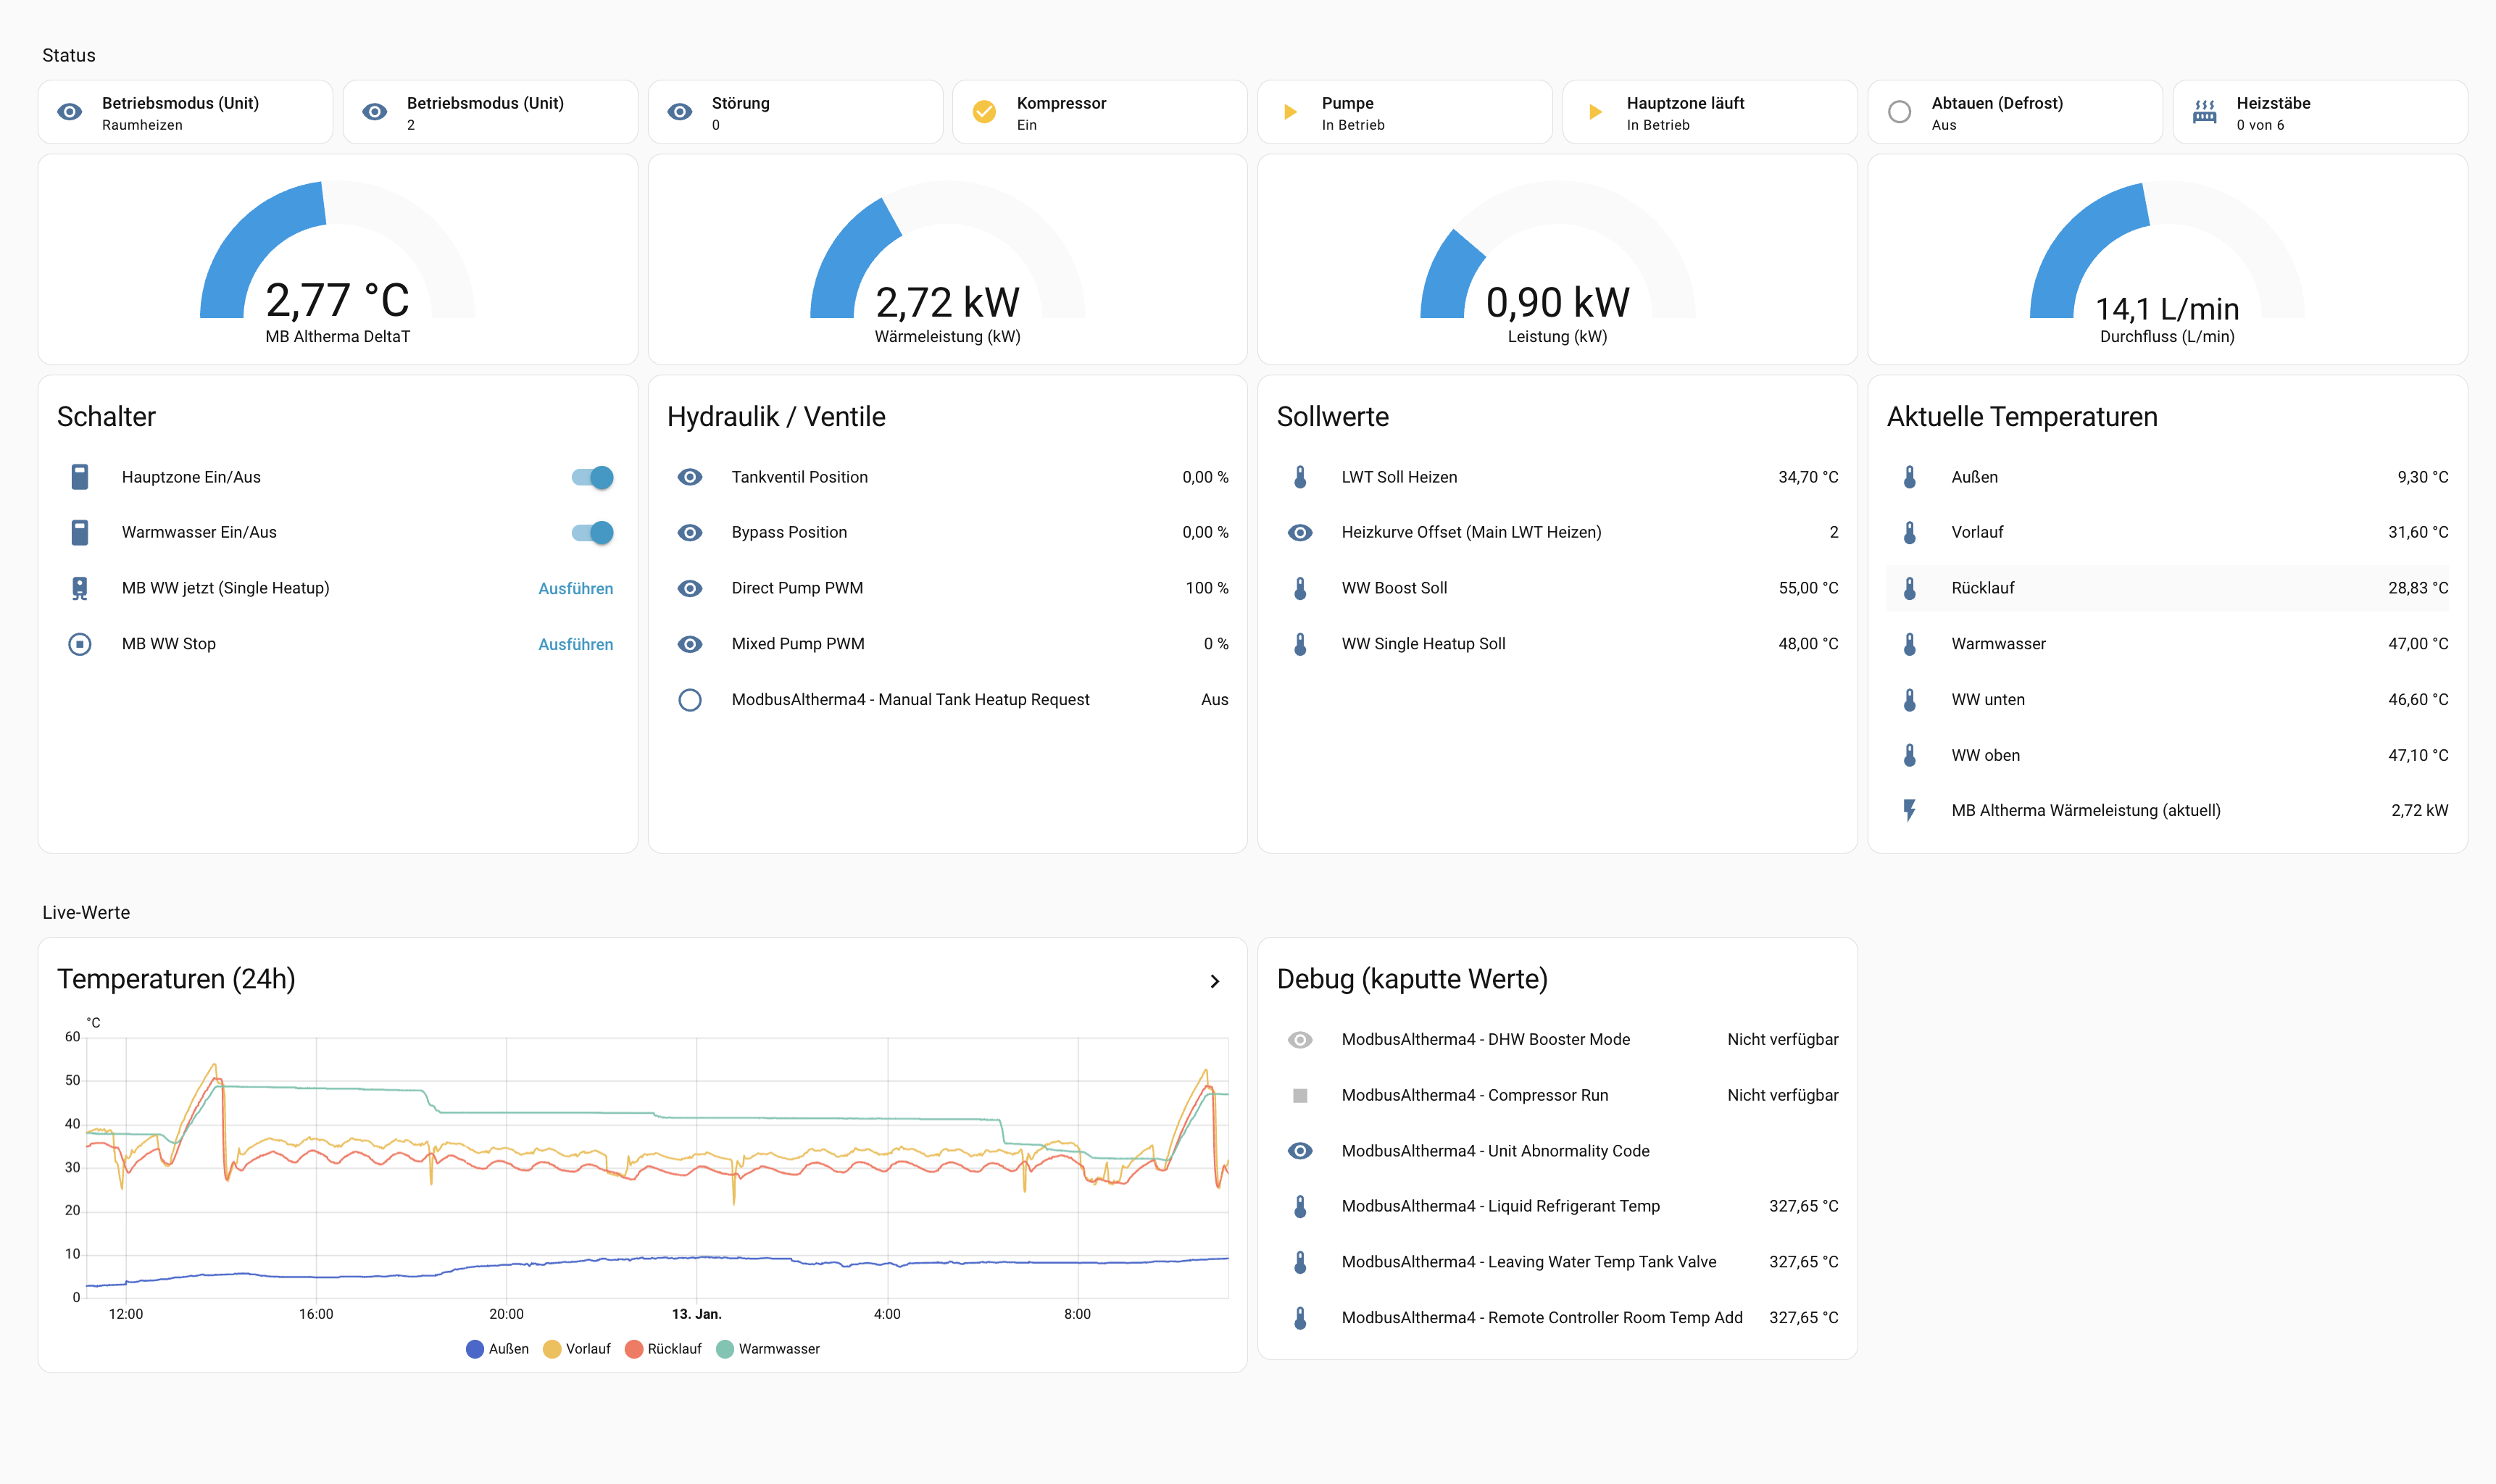
Task: Click the Abtauen (Defrost) circle icon
Action: point(1899,112)
